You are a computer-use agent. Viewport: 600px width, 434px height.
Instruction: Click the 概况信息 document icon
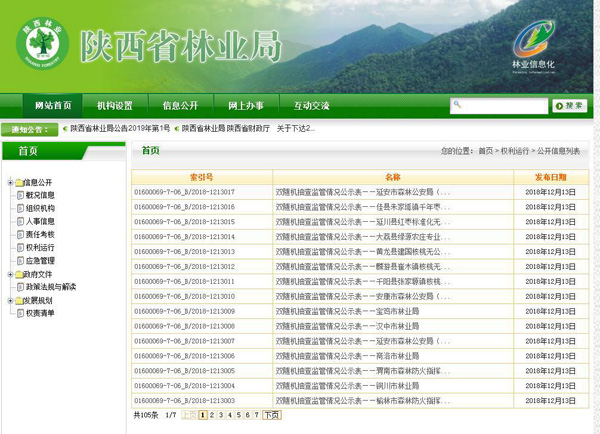coord(18,195)
